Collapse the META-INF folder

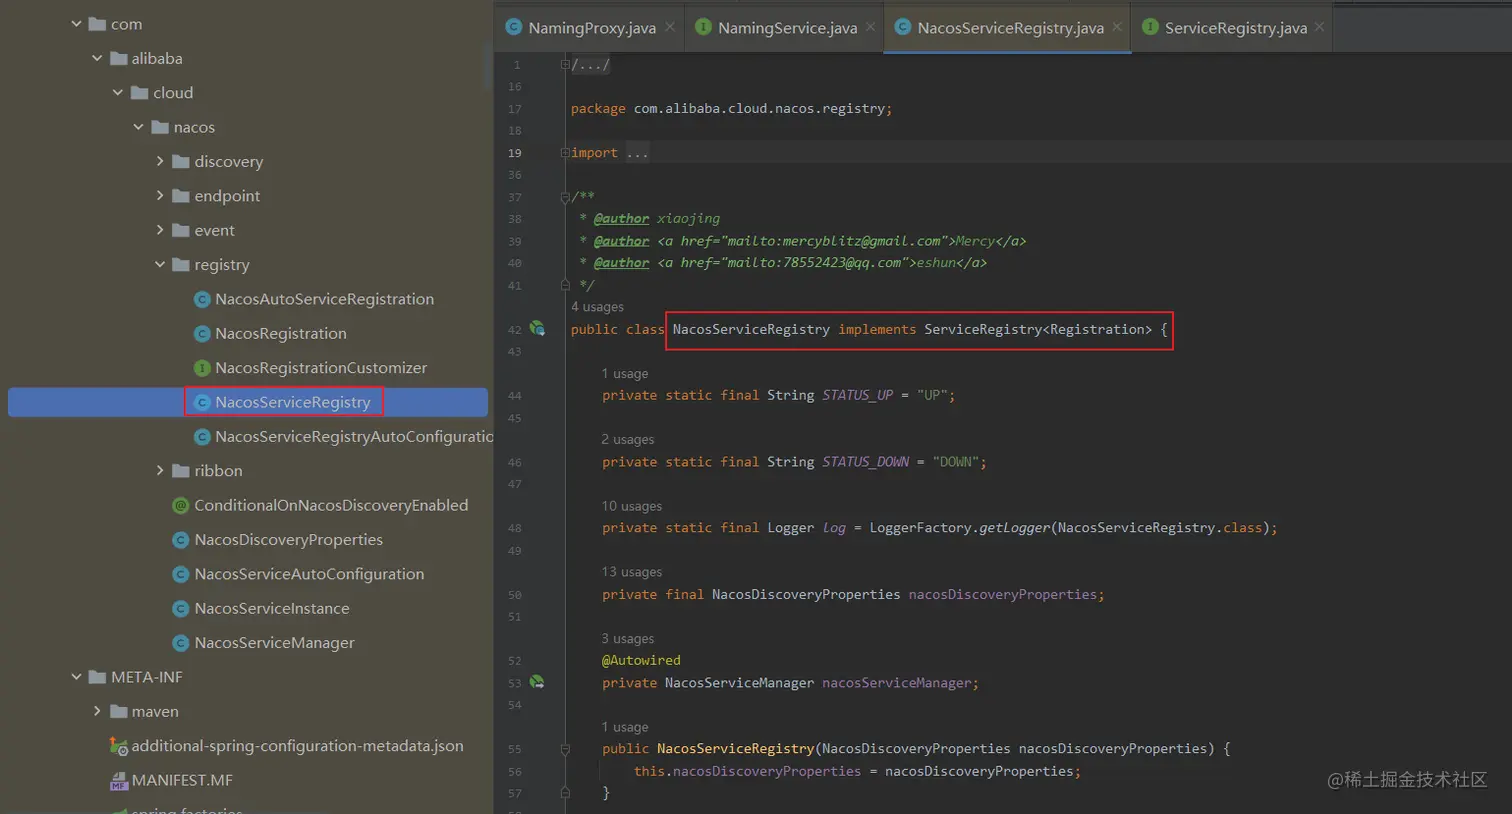(76, 677)
